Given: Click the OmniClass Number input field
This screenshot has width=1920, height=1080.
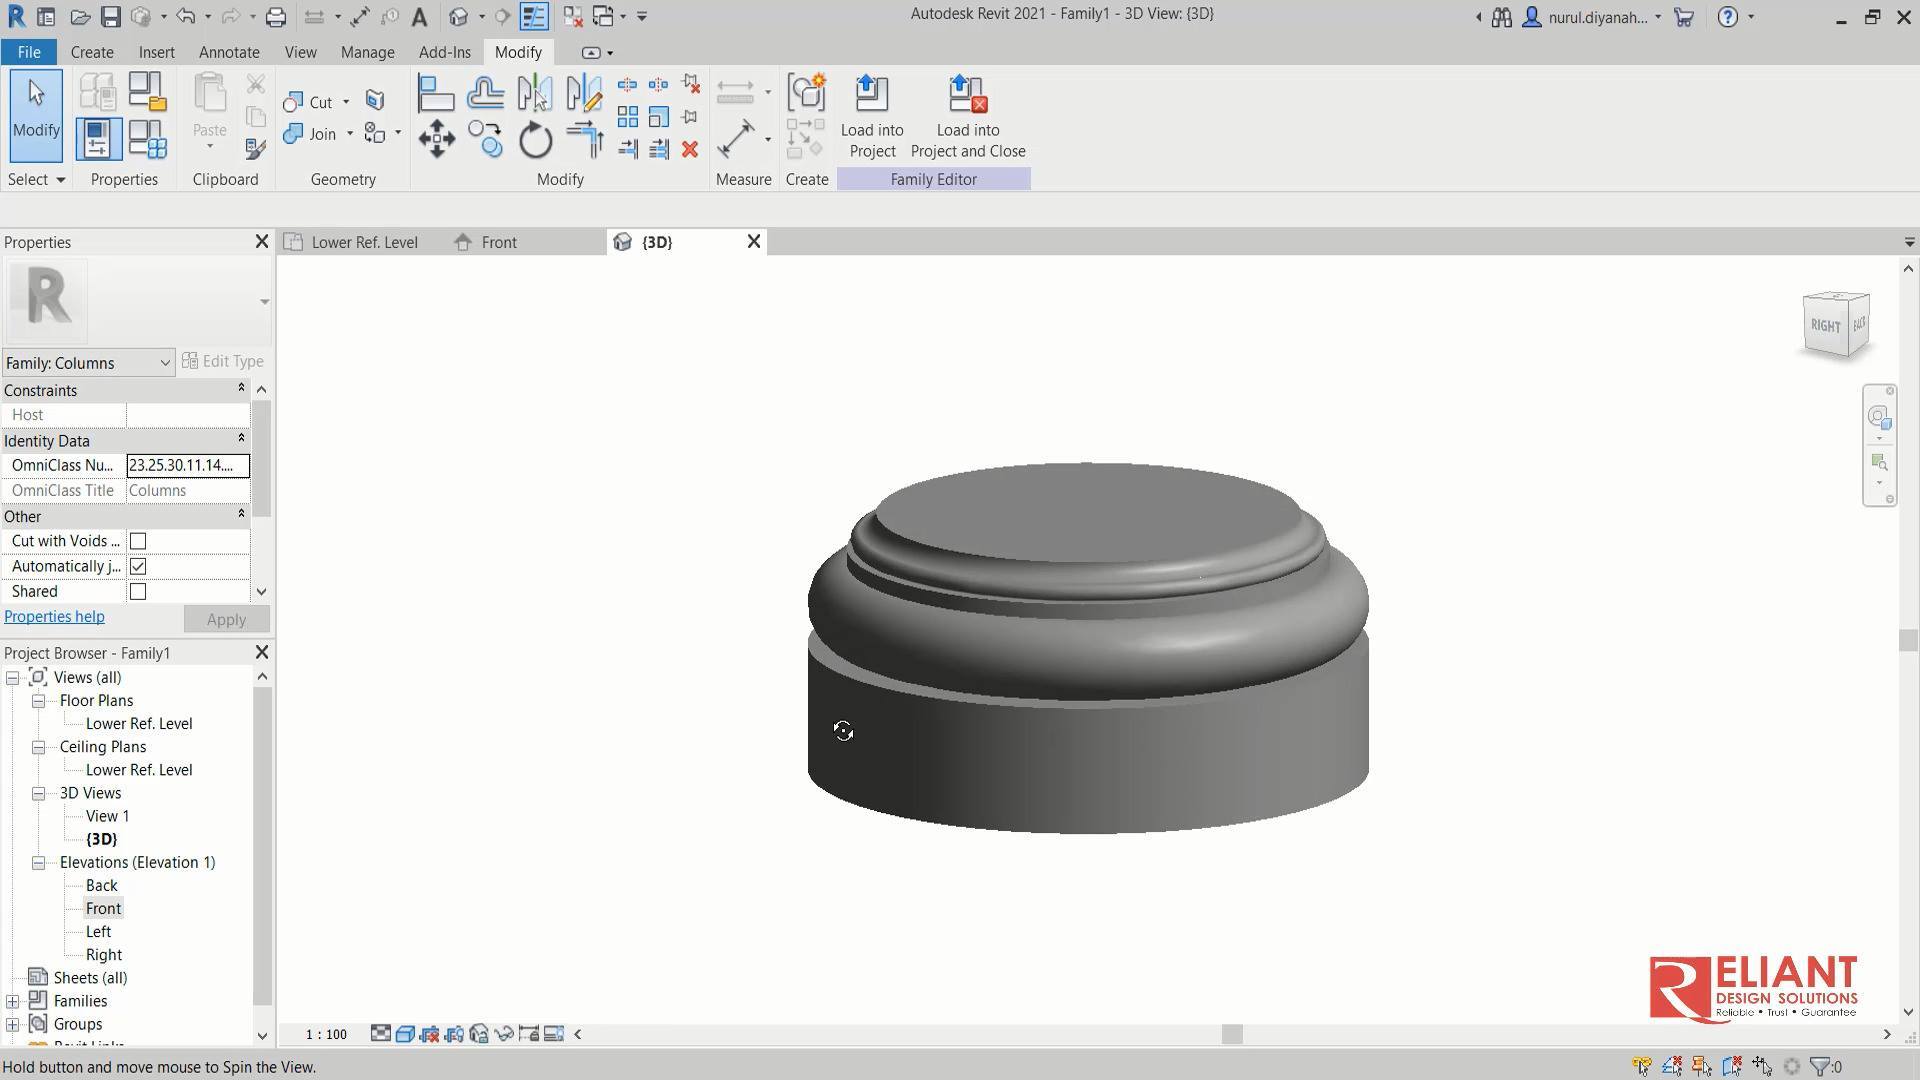Looking at the screenshot, I should [x=188, y=465].
